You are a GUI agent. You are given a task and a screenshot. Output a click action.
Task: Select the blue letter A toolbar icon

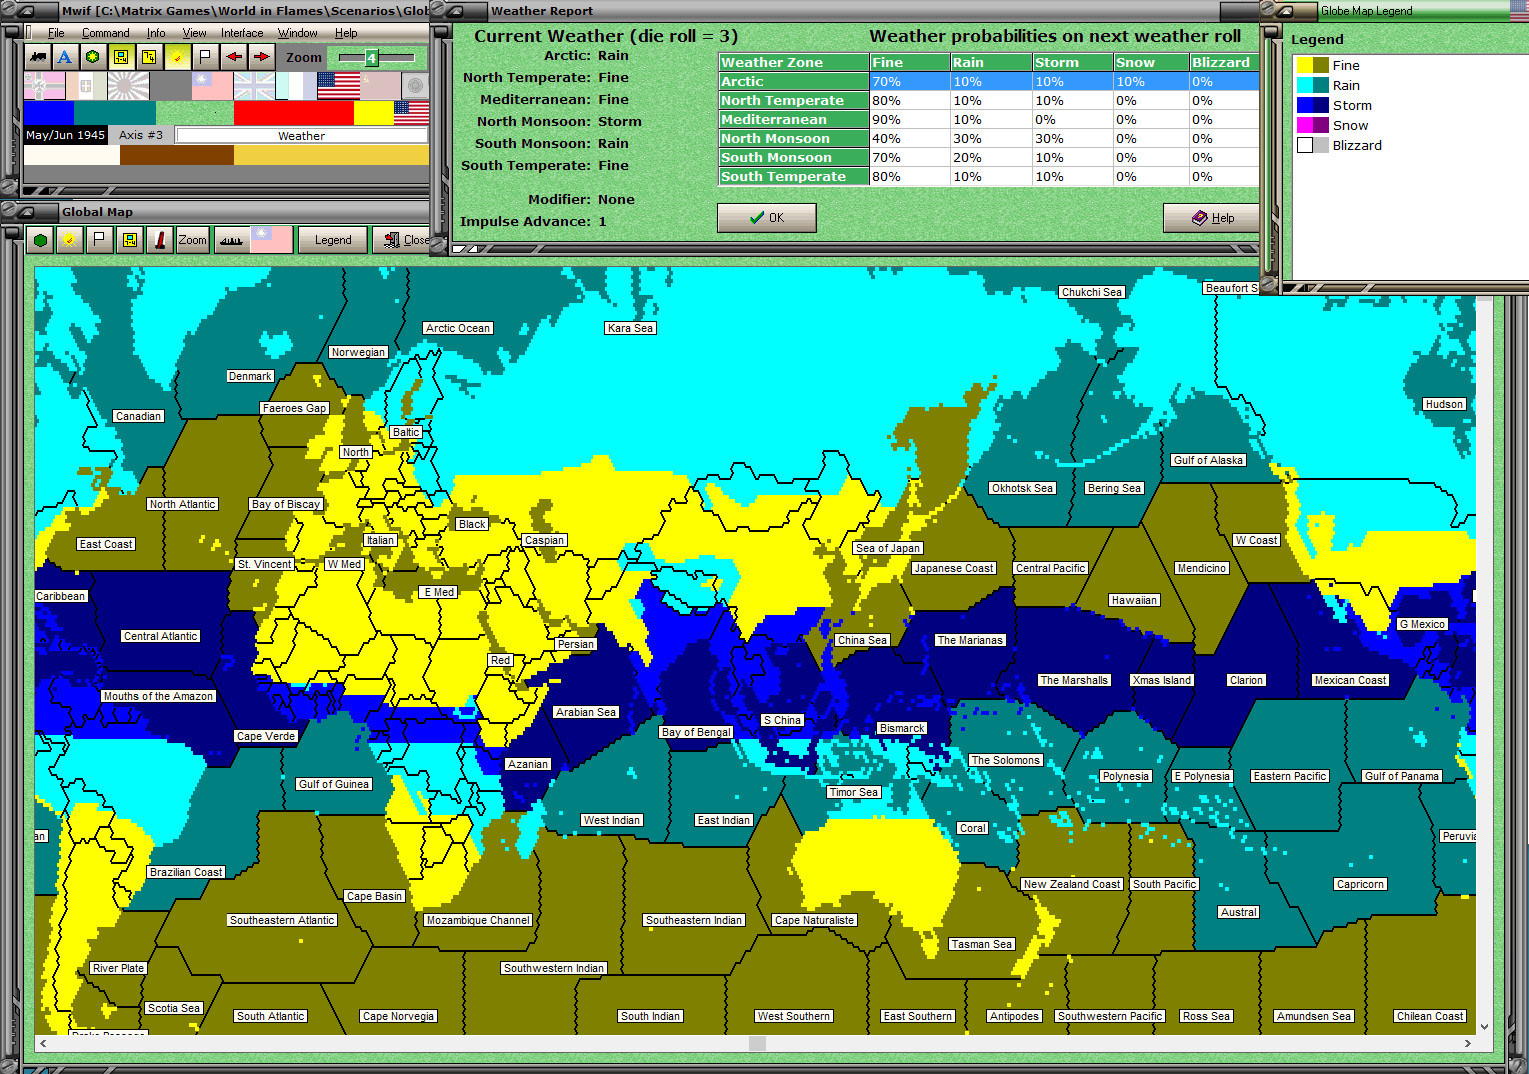pyautogui.click(x=65, y=57)
